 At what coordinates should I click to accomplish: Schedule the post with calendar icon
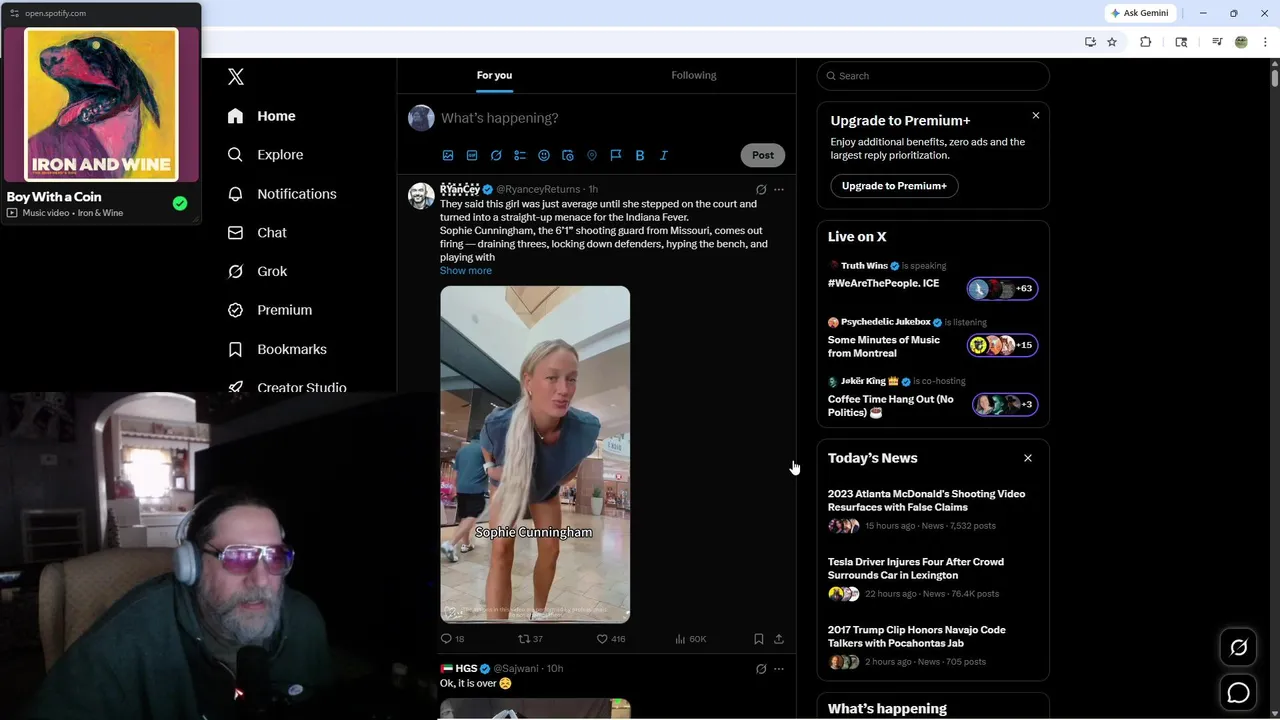[568, 155]
